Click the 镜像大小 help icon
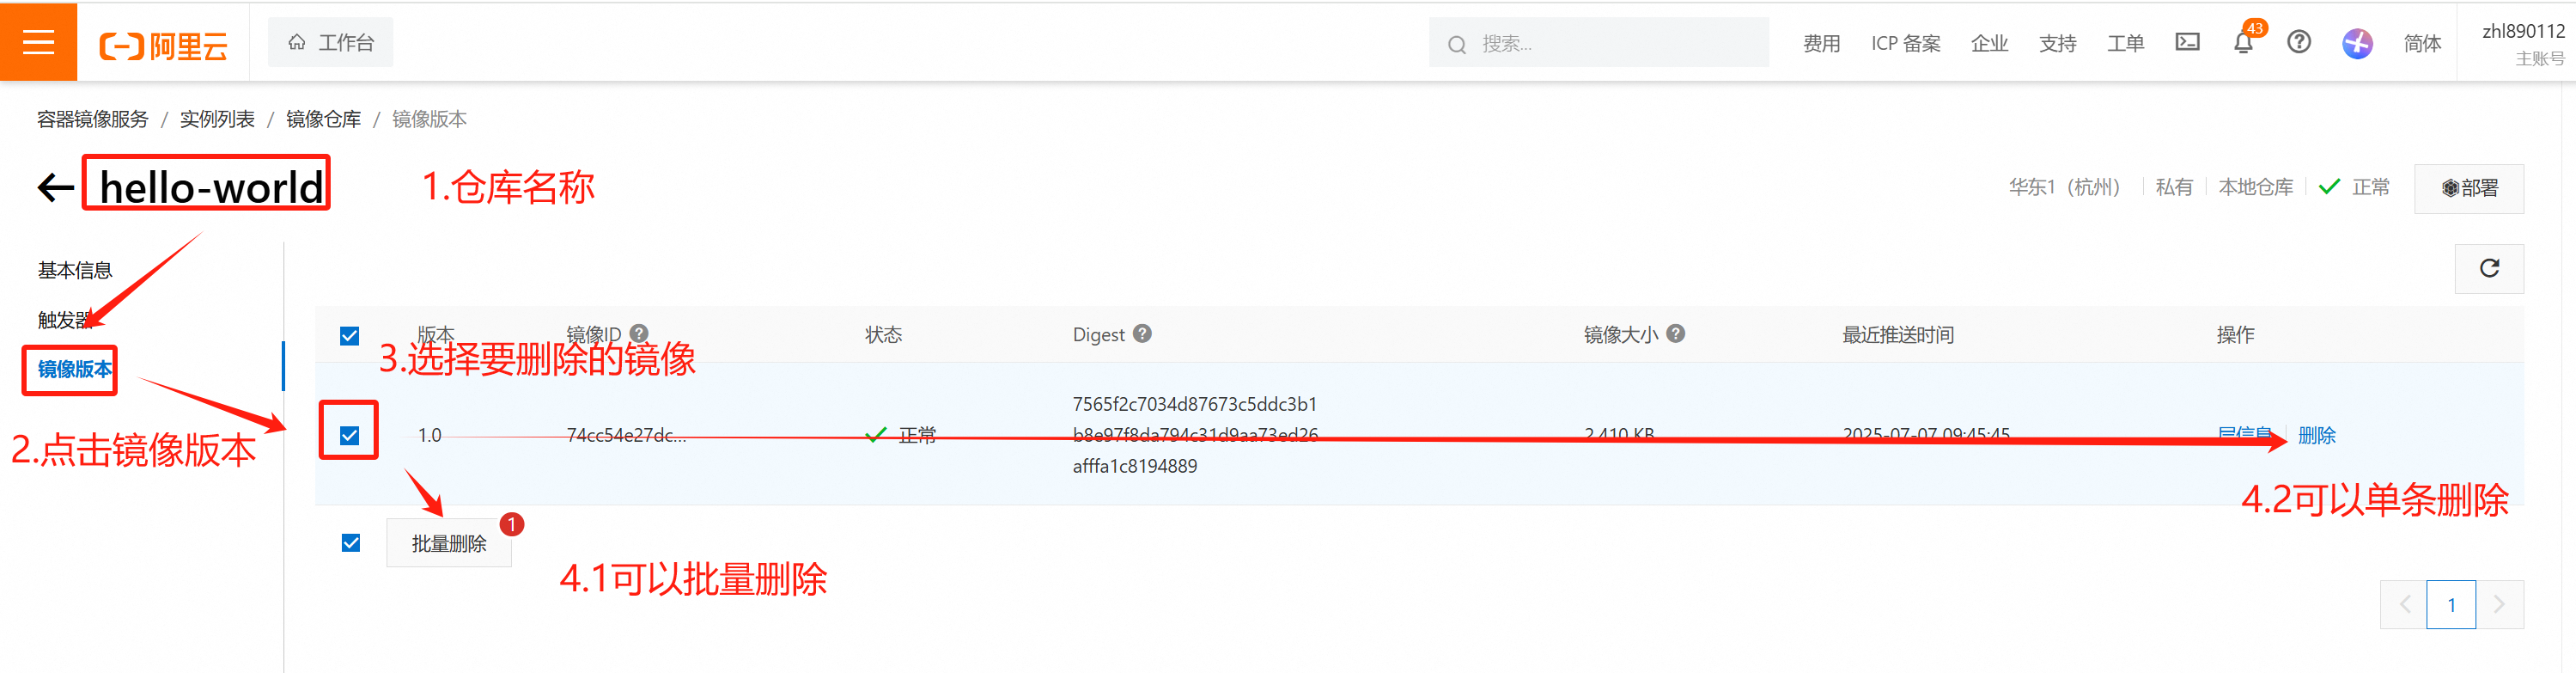The width and height of the screenshot is (2576, 673). (x=1676, y=333)
